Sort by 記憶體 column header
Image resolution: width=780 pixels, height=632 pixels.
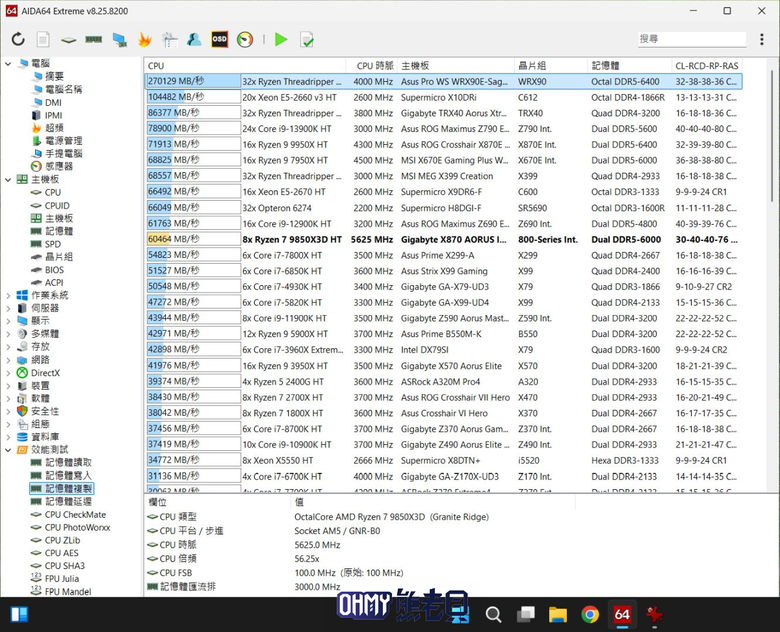[x=629, y=66]
